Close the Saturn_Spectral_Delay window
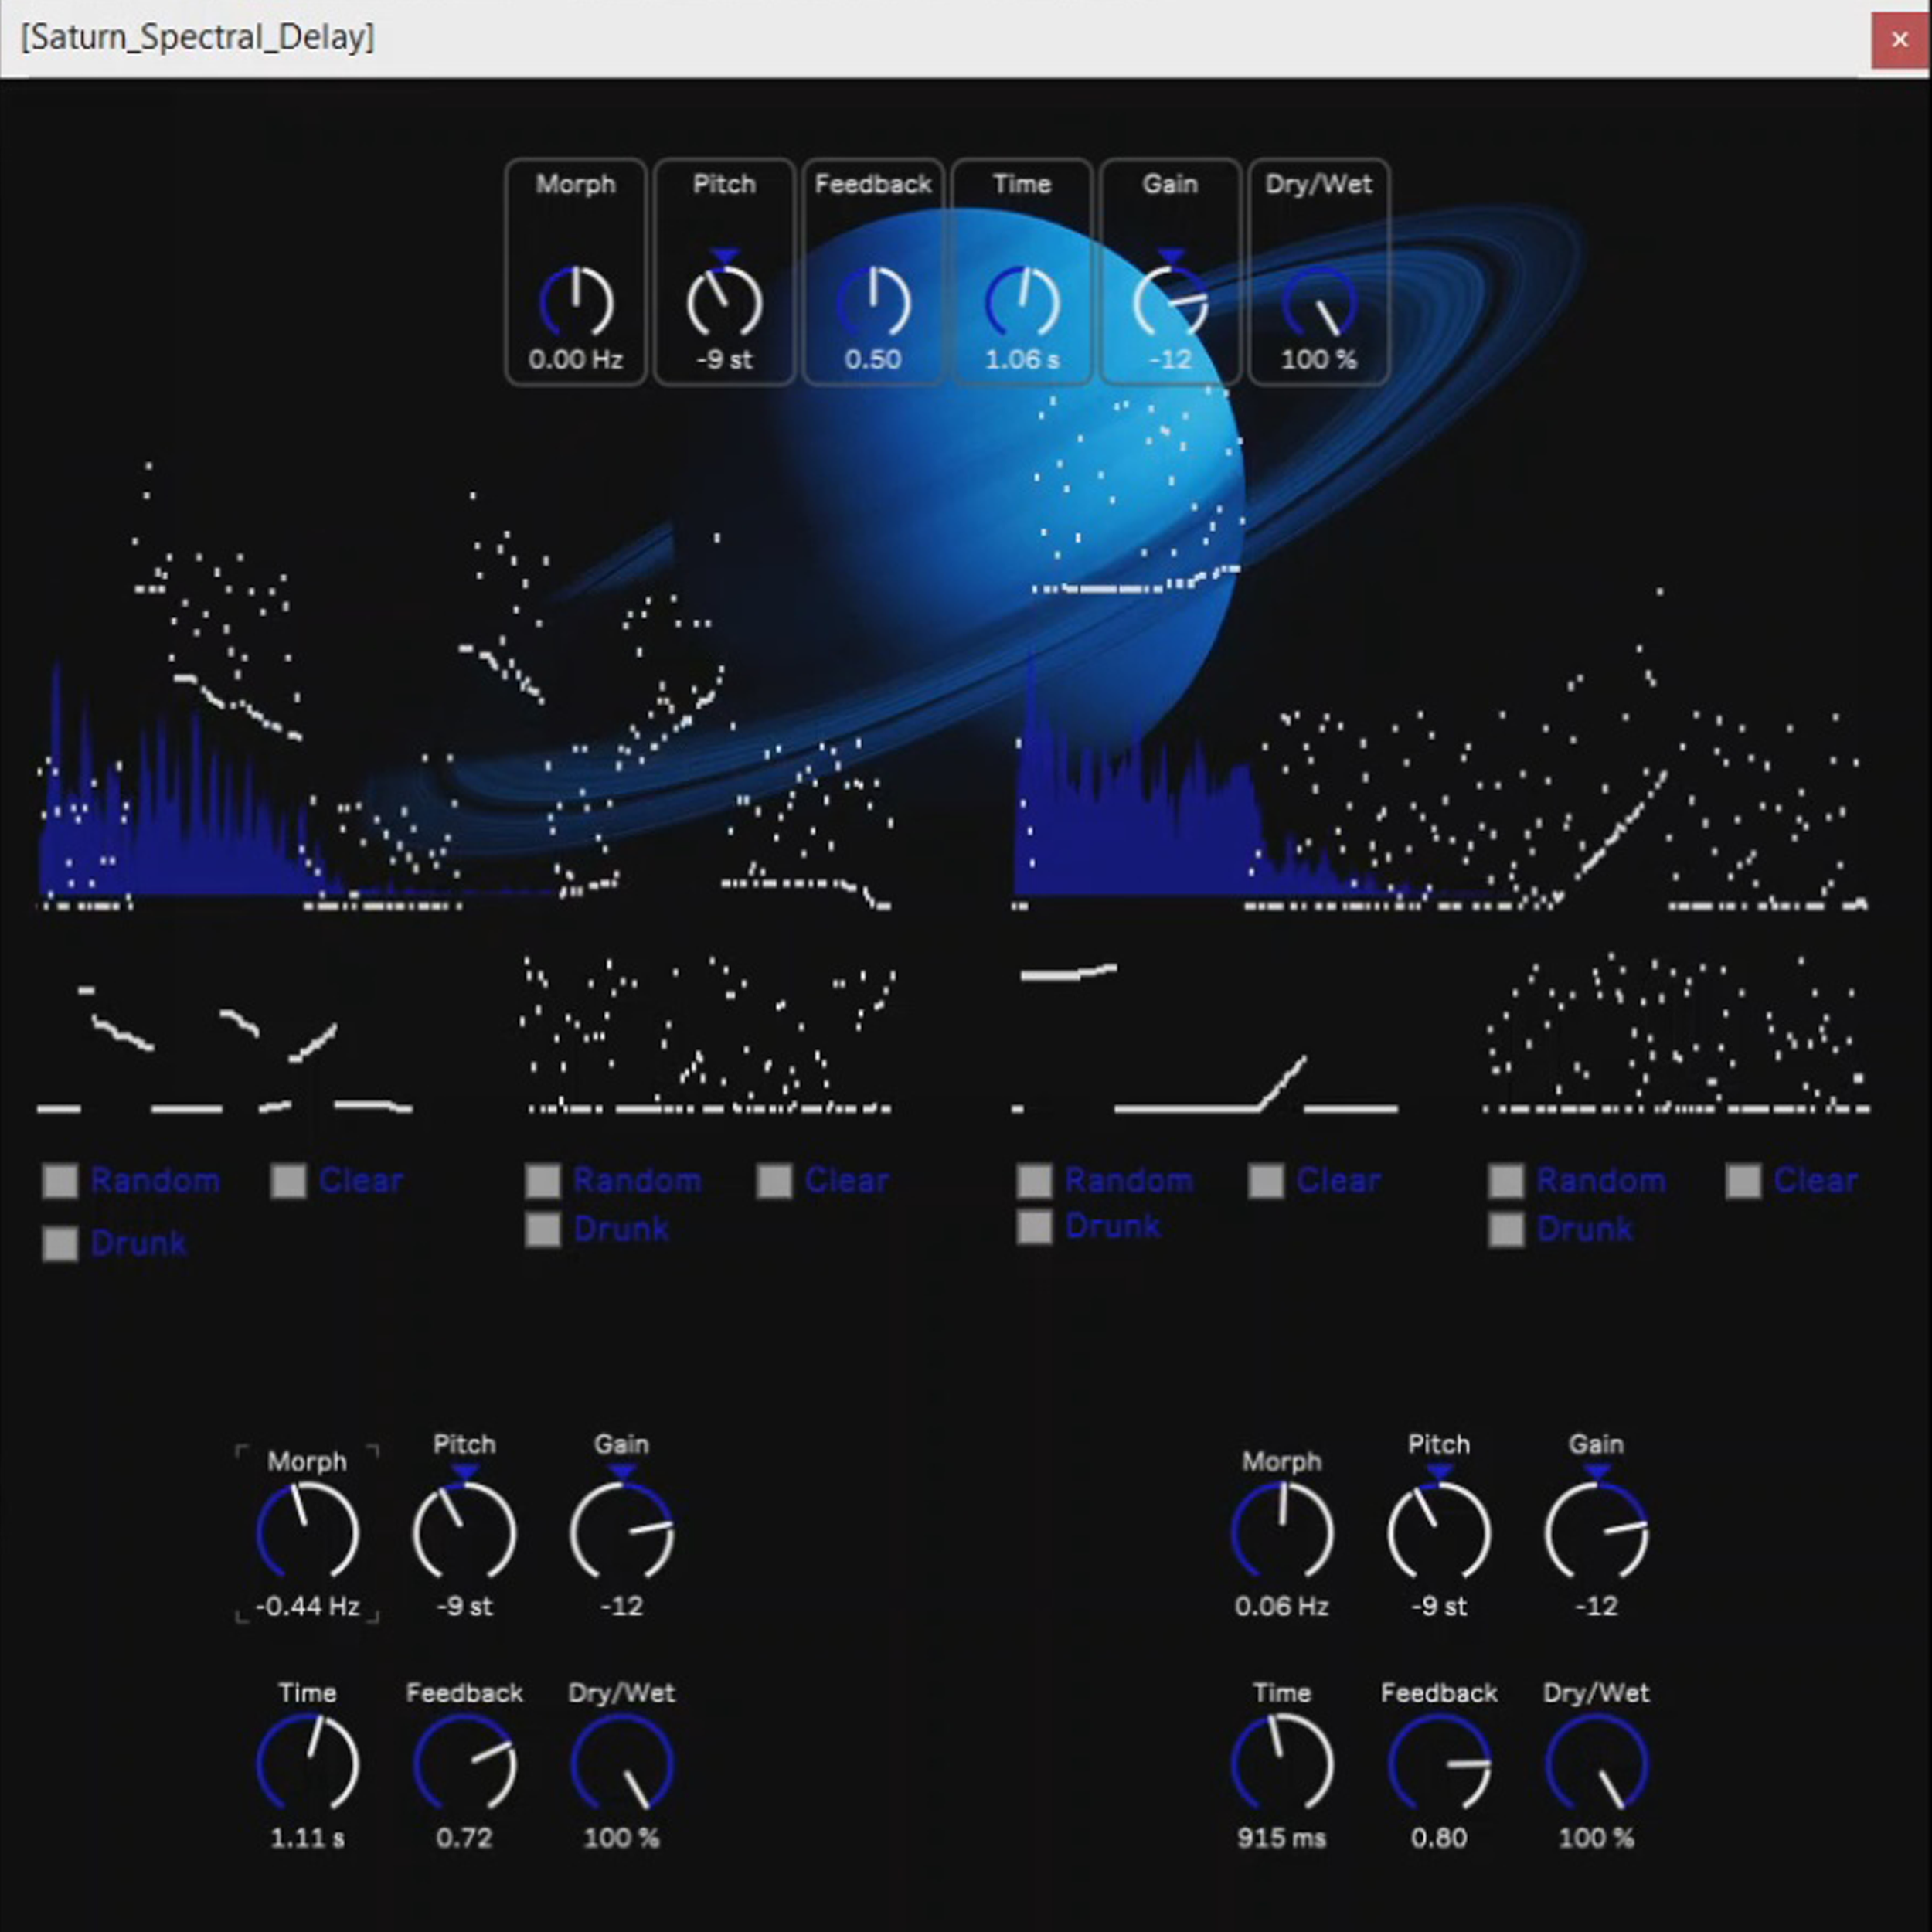Screen dimensions: 1932x1932 pyautogui.click(x=1899, y=40)
